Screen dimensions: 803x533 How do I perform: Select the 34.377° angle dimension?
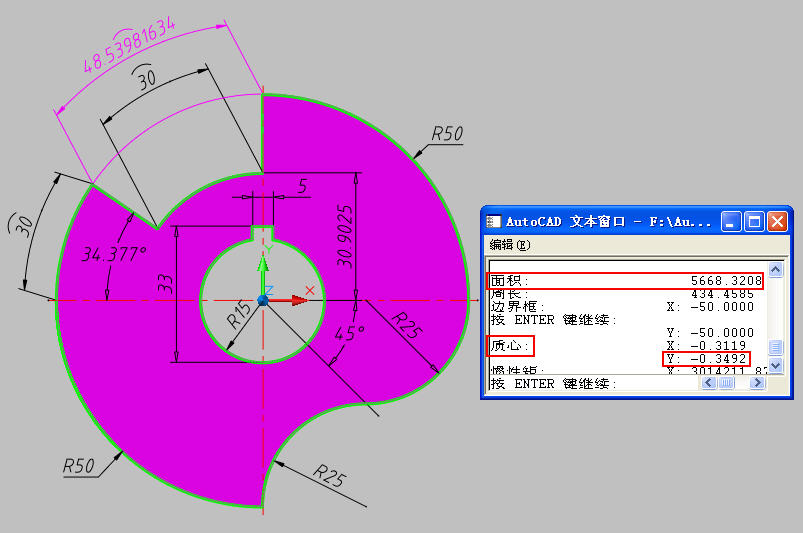pos(114,254)
